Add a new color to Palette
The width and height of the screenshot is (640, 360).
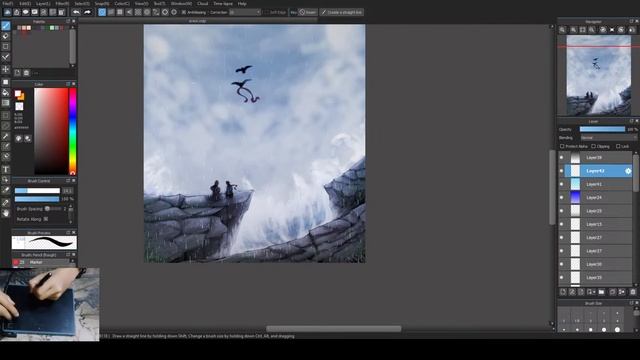click(x=18, y=73)
